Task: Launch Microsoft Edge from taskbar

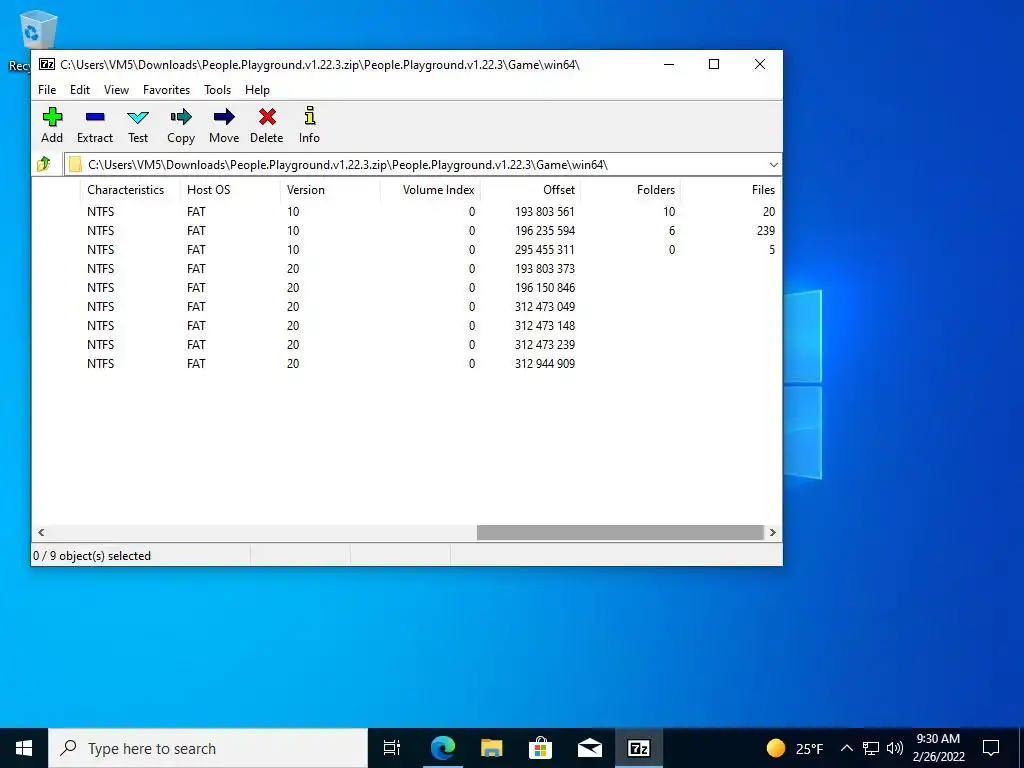Action: coord(442,748)
